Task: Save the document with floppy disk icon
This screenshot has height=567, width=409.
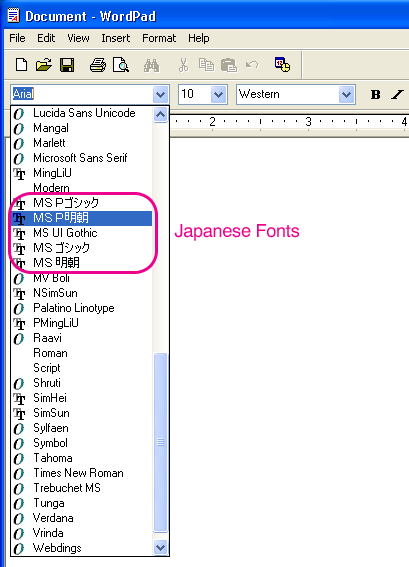Action: (x=67, y=65)
